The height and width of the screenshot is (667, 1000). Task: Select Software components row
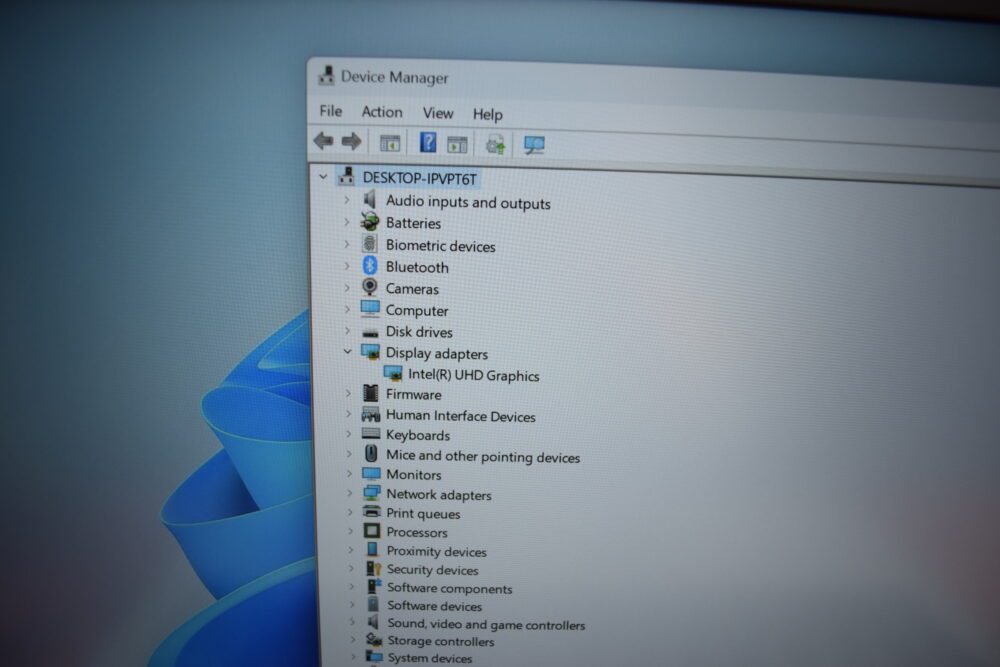450,589
